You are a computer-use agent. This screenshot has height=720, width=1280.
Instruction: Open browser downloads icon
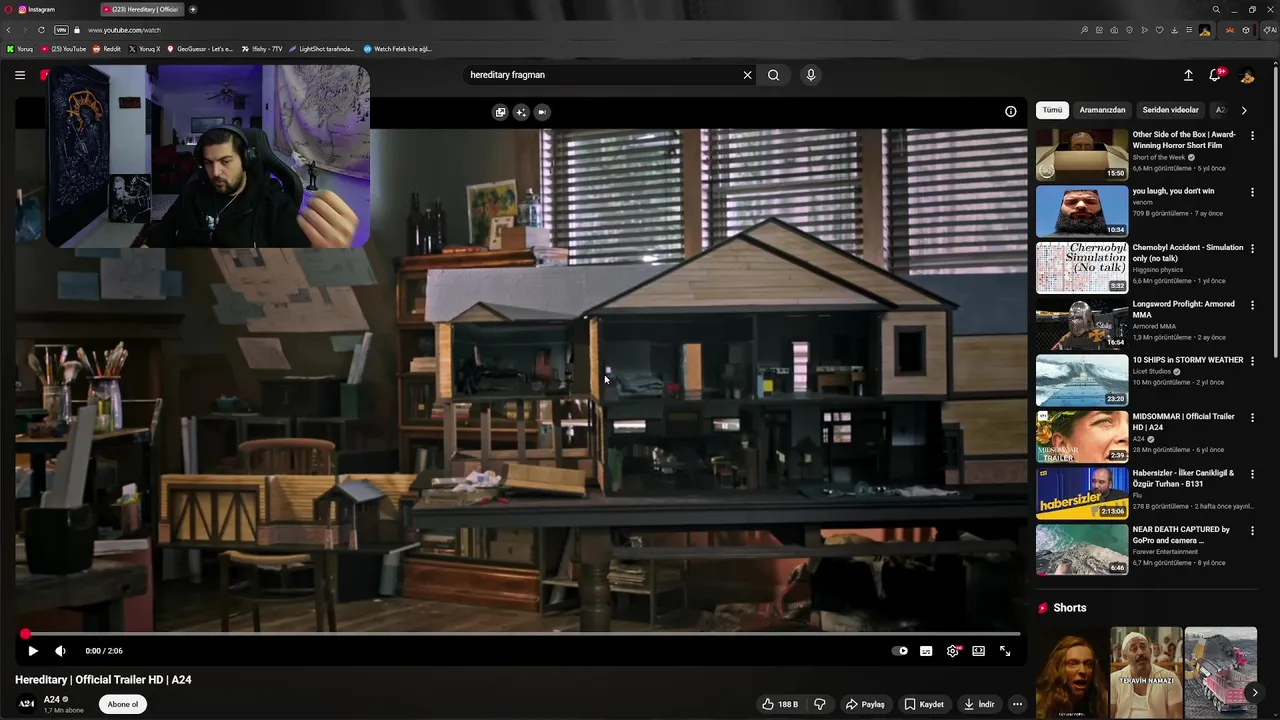click(1175, 30)
